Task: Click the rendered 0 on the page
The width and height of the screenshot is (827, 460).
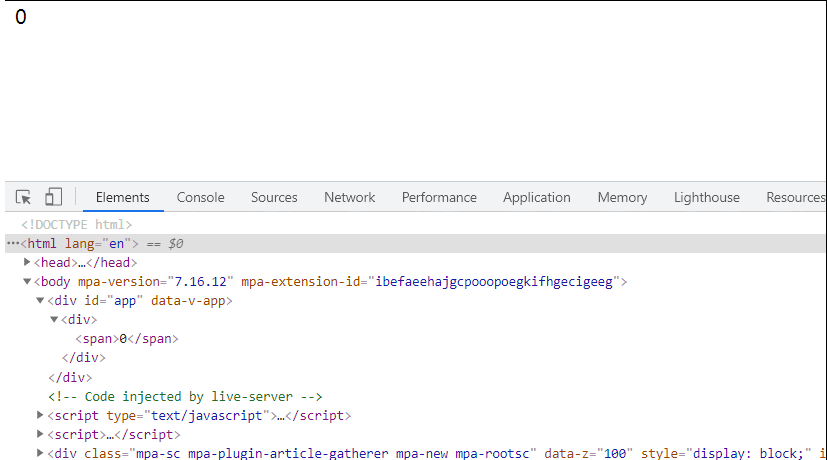Action: click(21, 17)
